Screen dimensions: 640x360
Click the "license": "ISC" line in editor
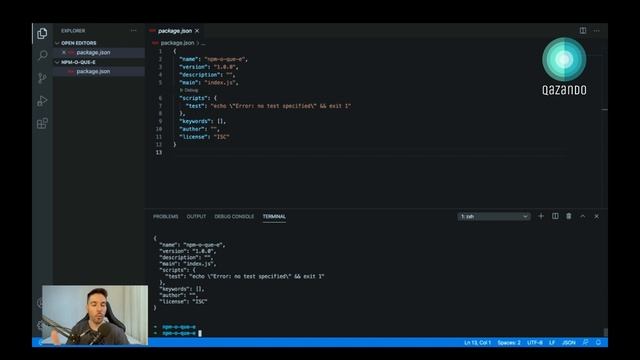click(204, 137)
